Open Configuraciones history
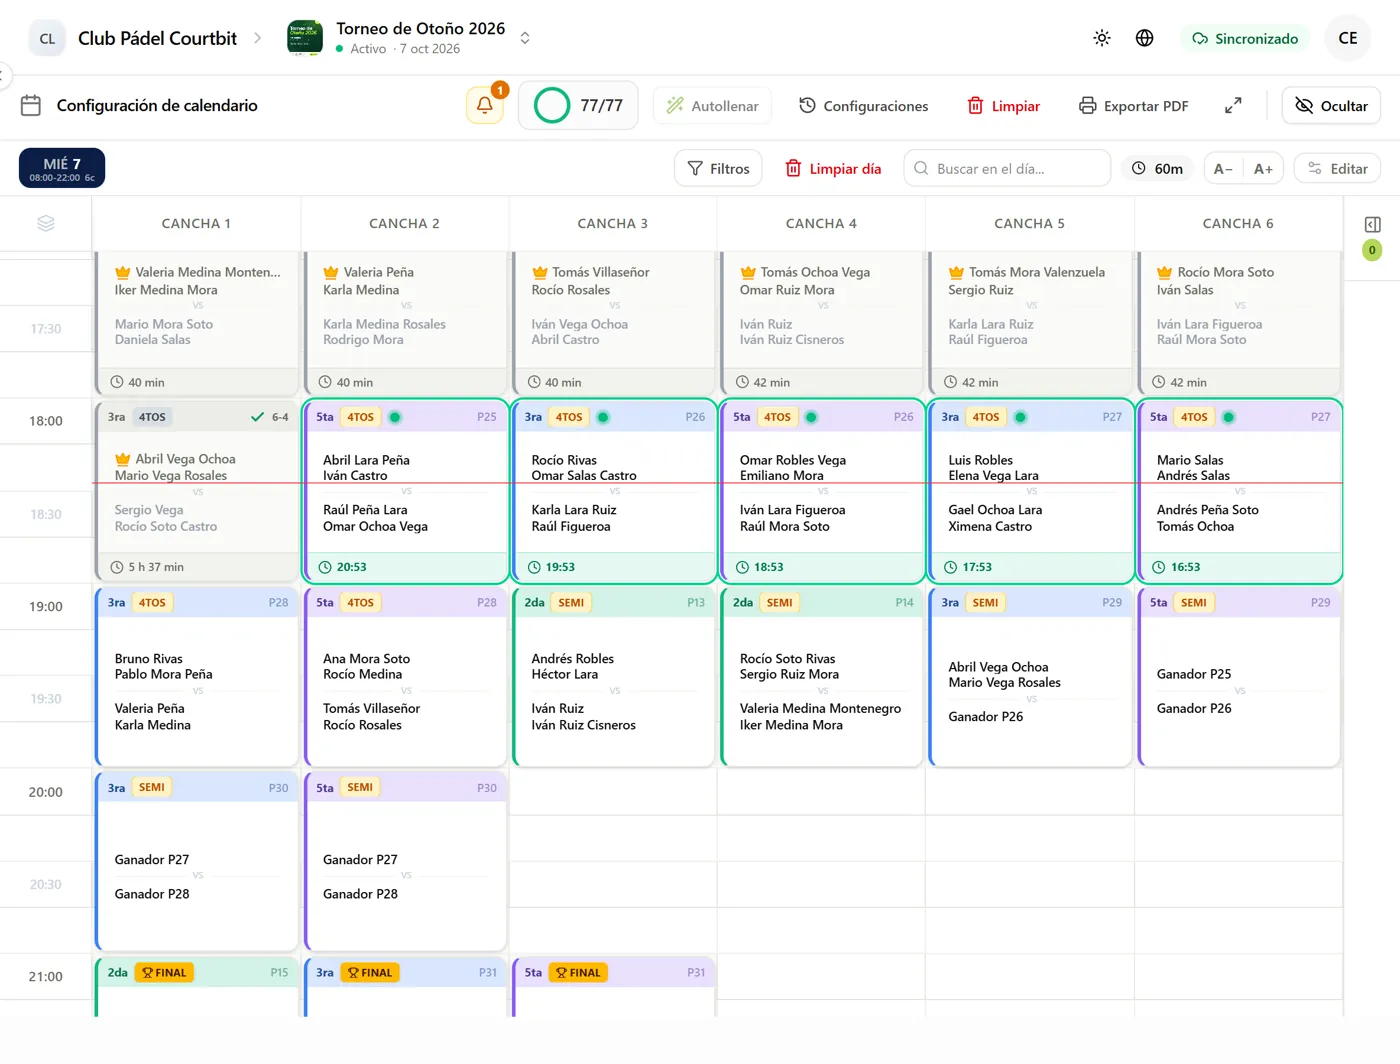 [x=863, y=105]
